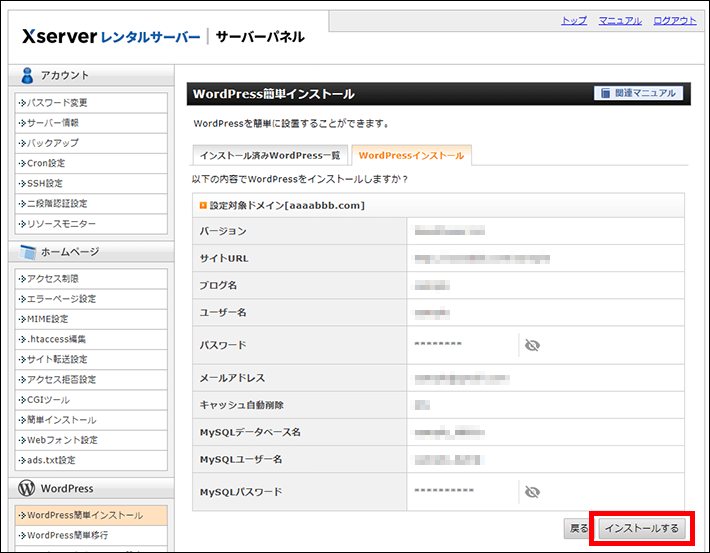Toggle visibility of パスワード field
The image size is (710, 553).
[532, 346]
